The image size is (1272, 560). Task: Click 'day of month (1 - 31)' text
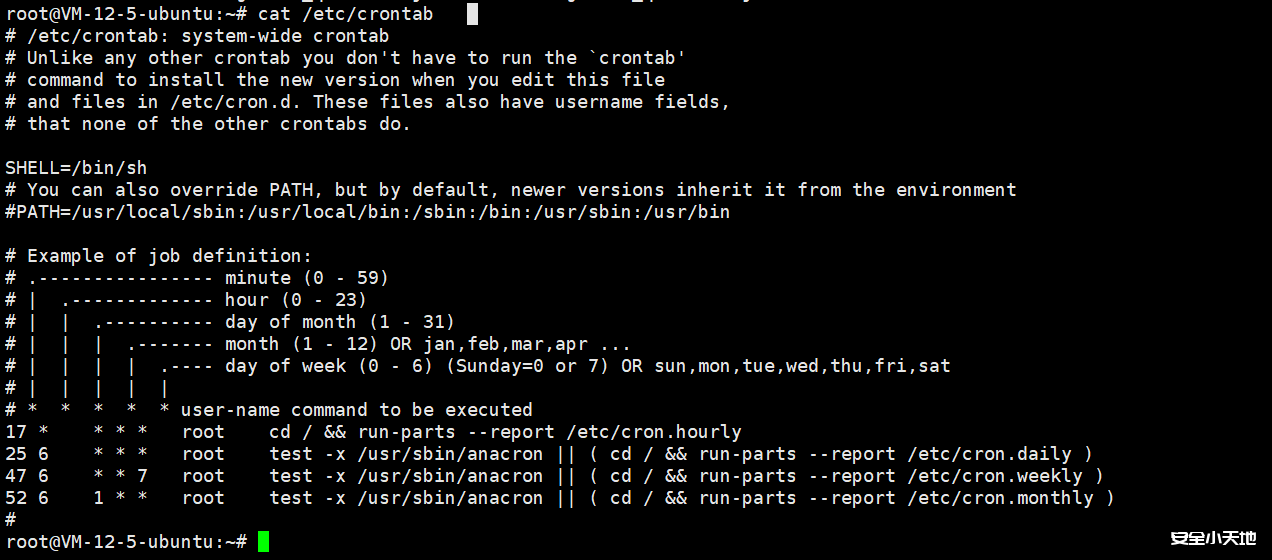pyautogui.click(x=339, y=322)
